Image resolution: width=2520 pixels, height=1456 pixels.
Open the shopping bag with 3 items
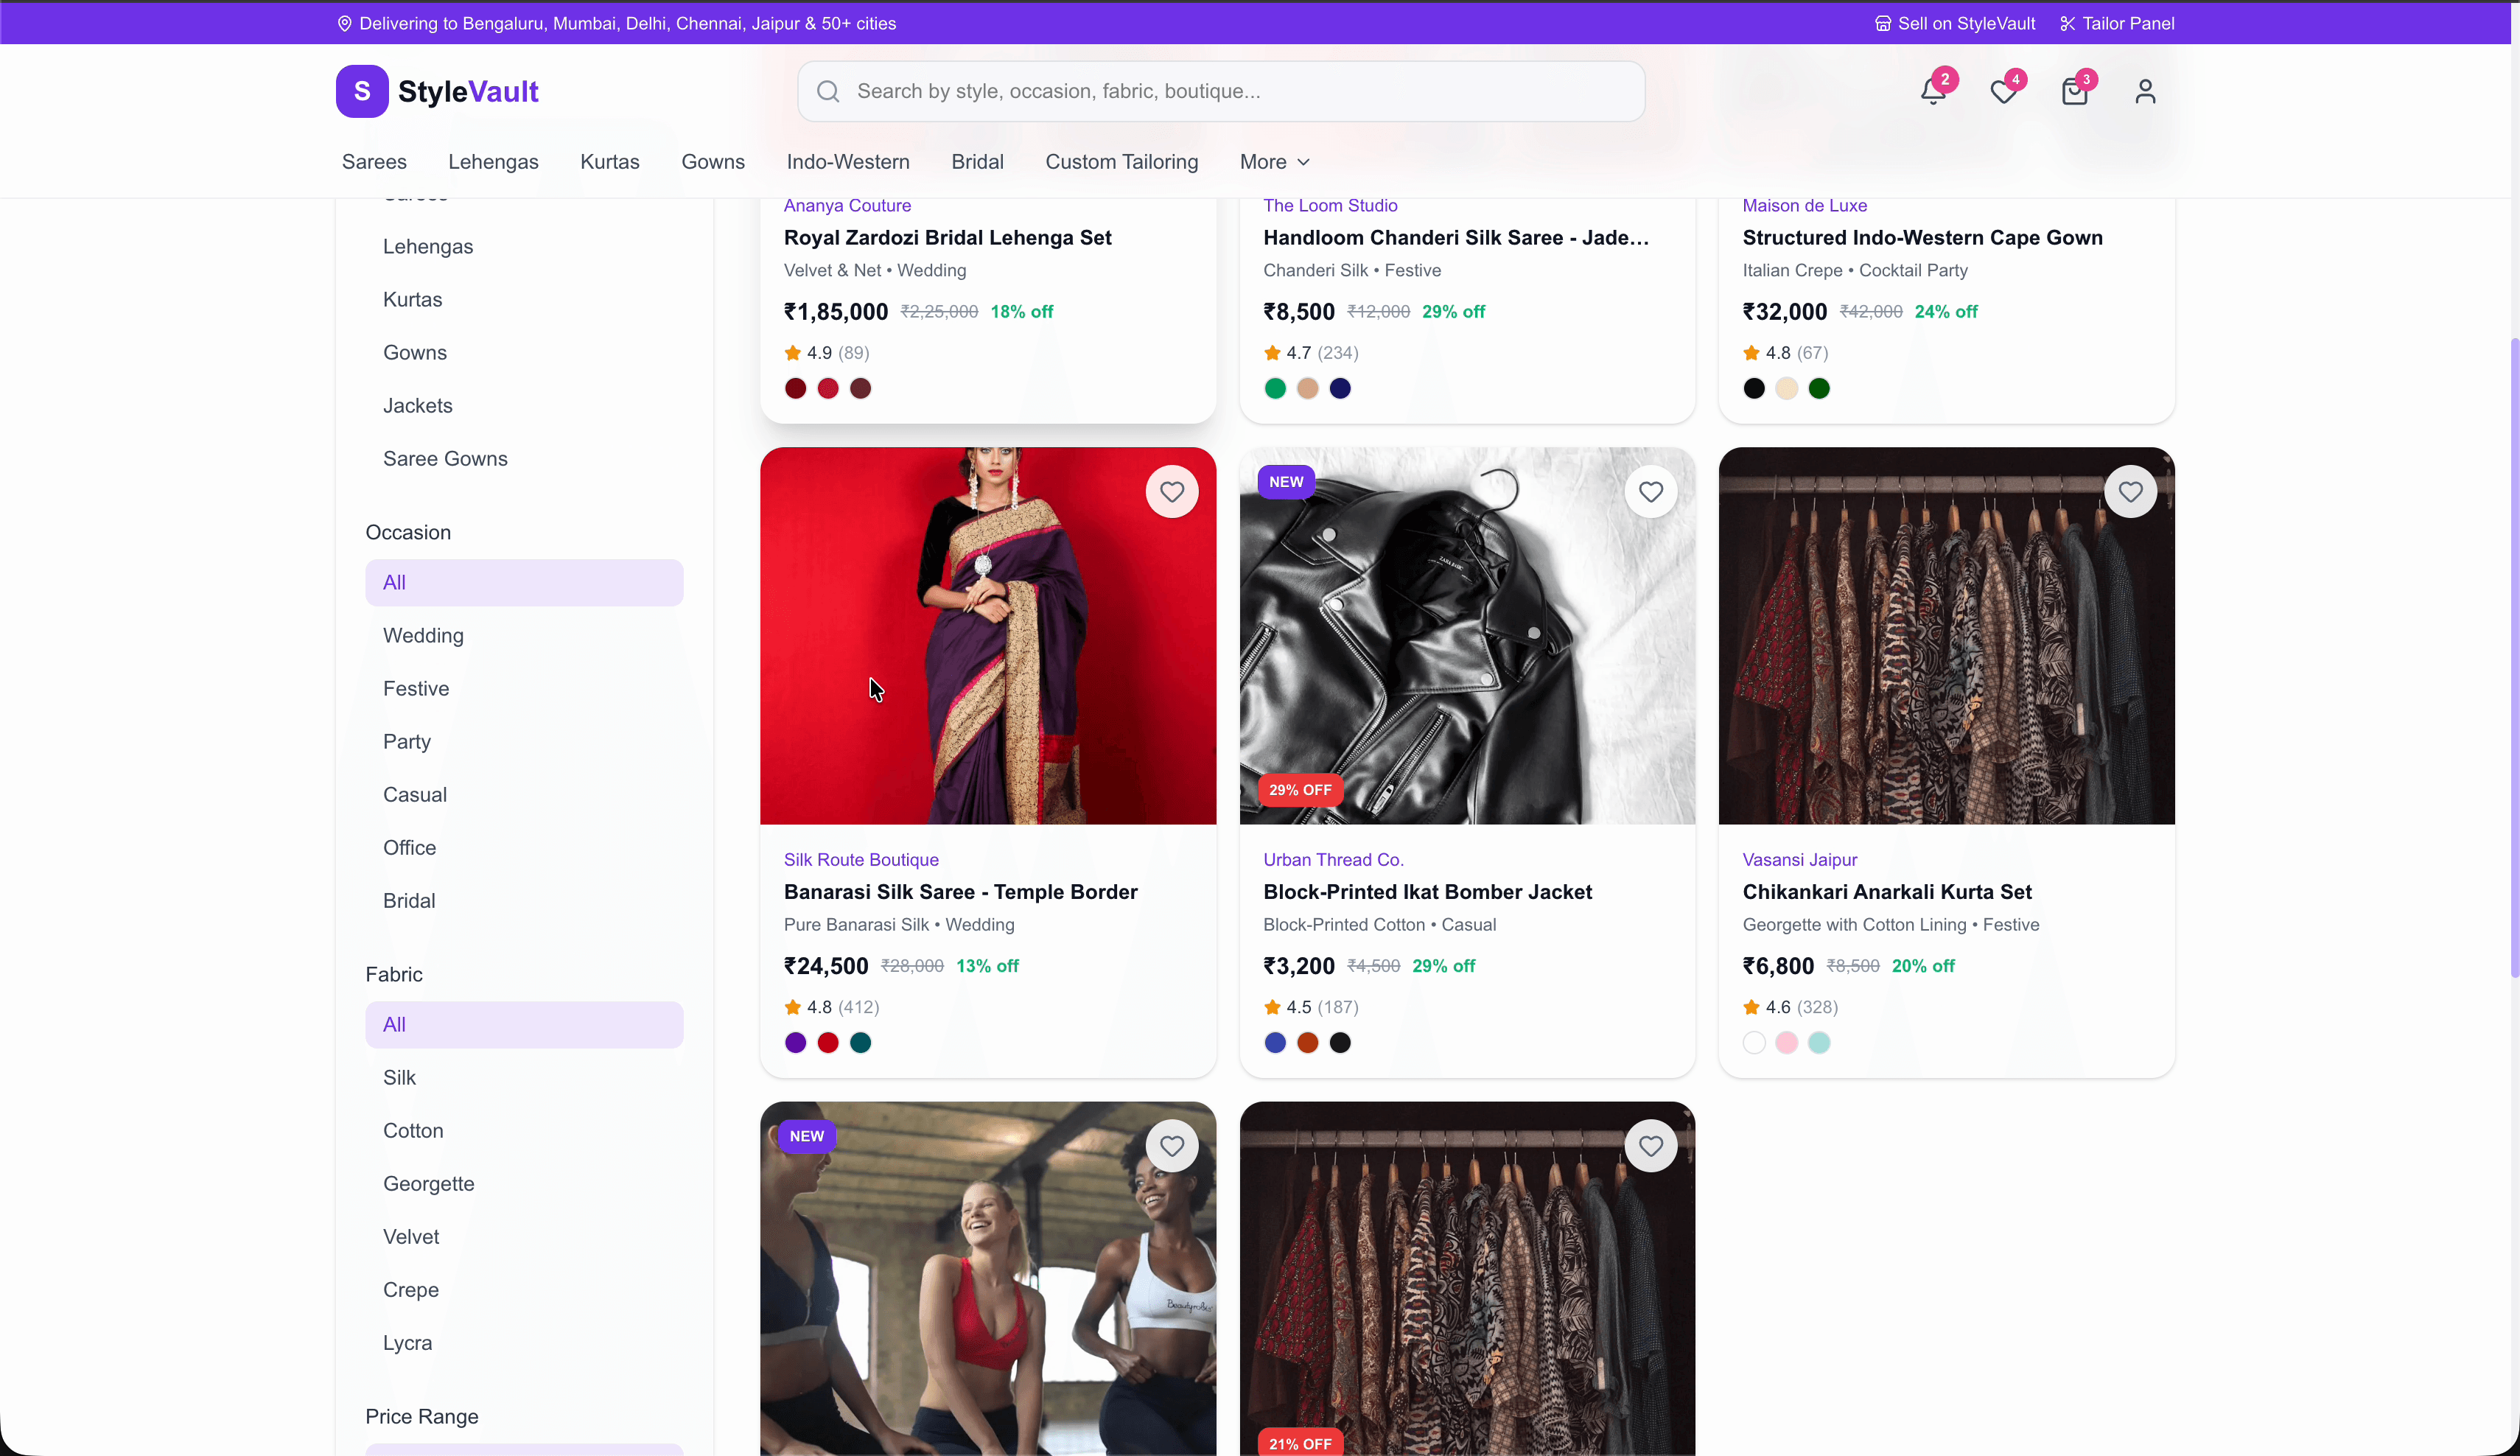coord(2074,91)
